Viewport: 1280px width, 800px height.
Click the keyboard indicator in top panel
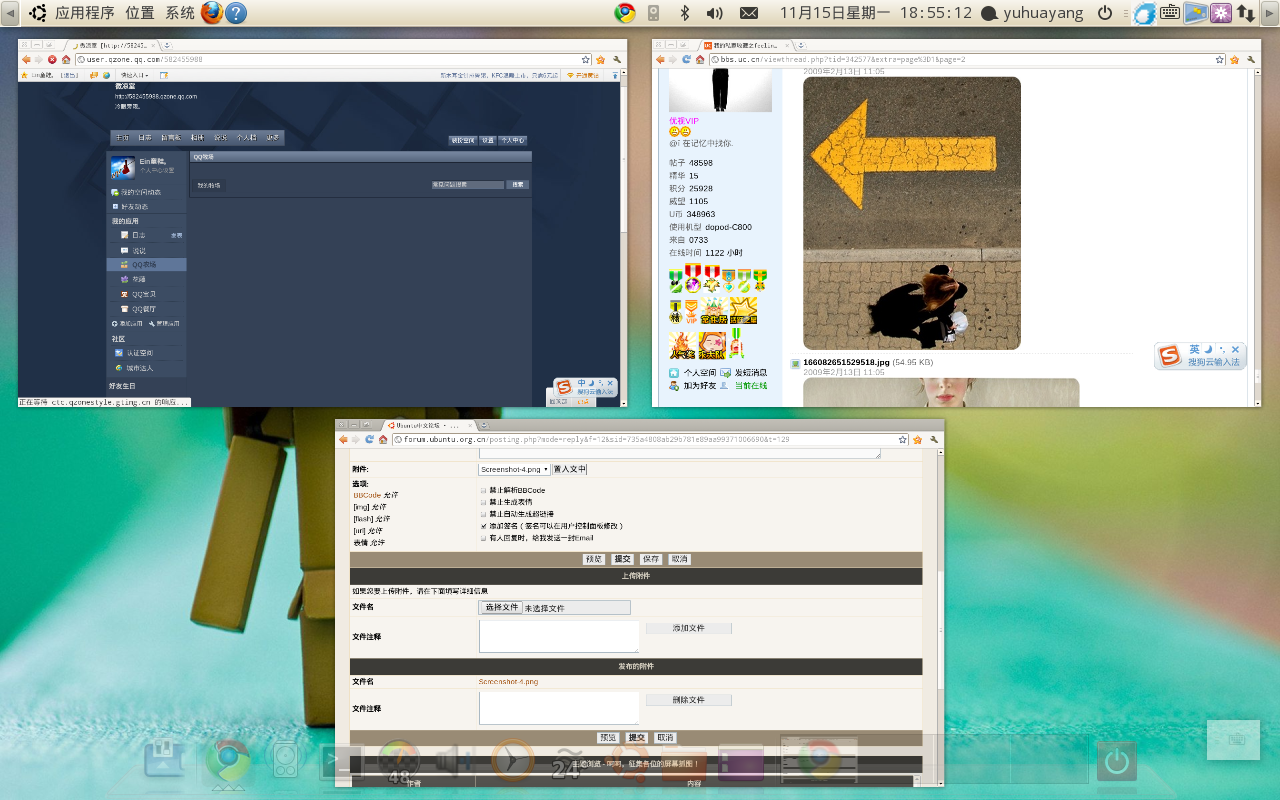pos(1170,13)
